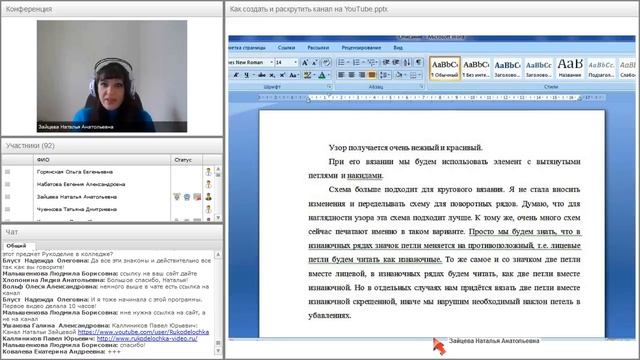The height and width of the screenshot is (360, 640).
Task: Open the rukodelochka-video.ru link in chat
Action: click(147, 339)
